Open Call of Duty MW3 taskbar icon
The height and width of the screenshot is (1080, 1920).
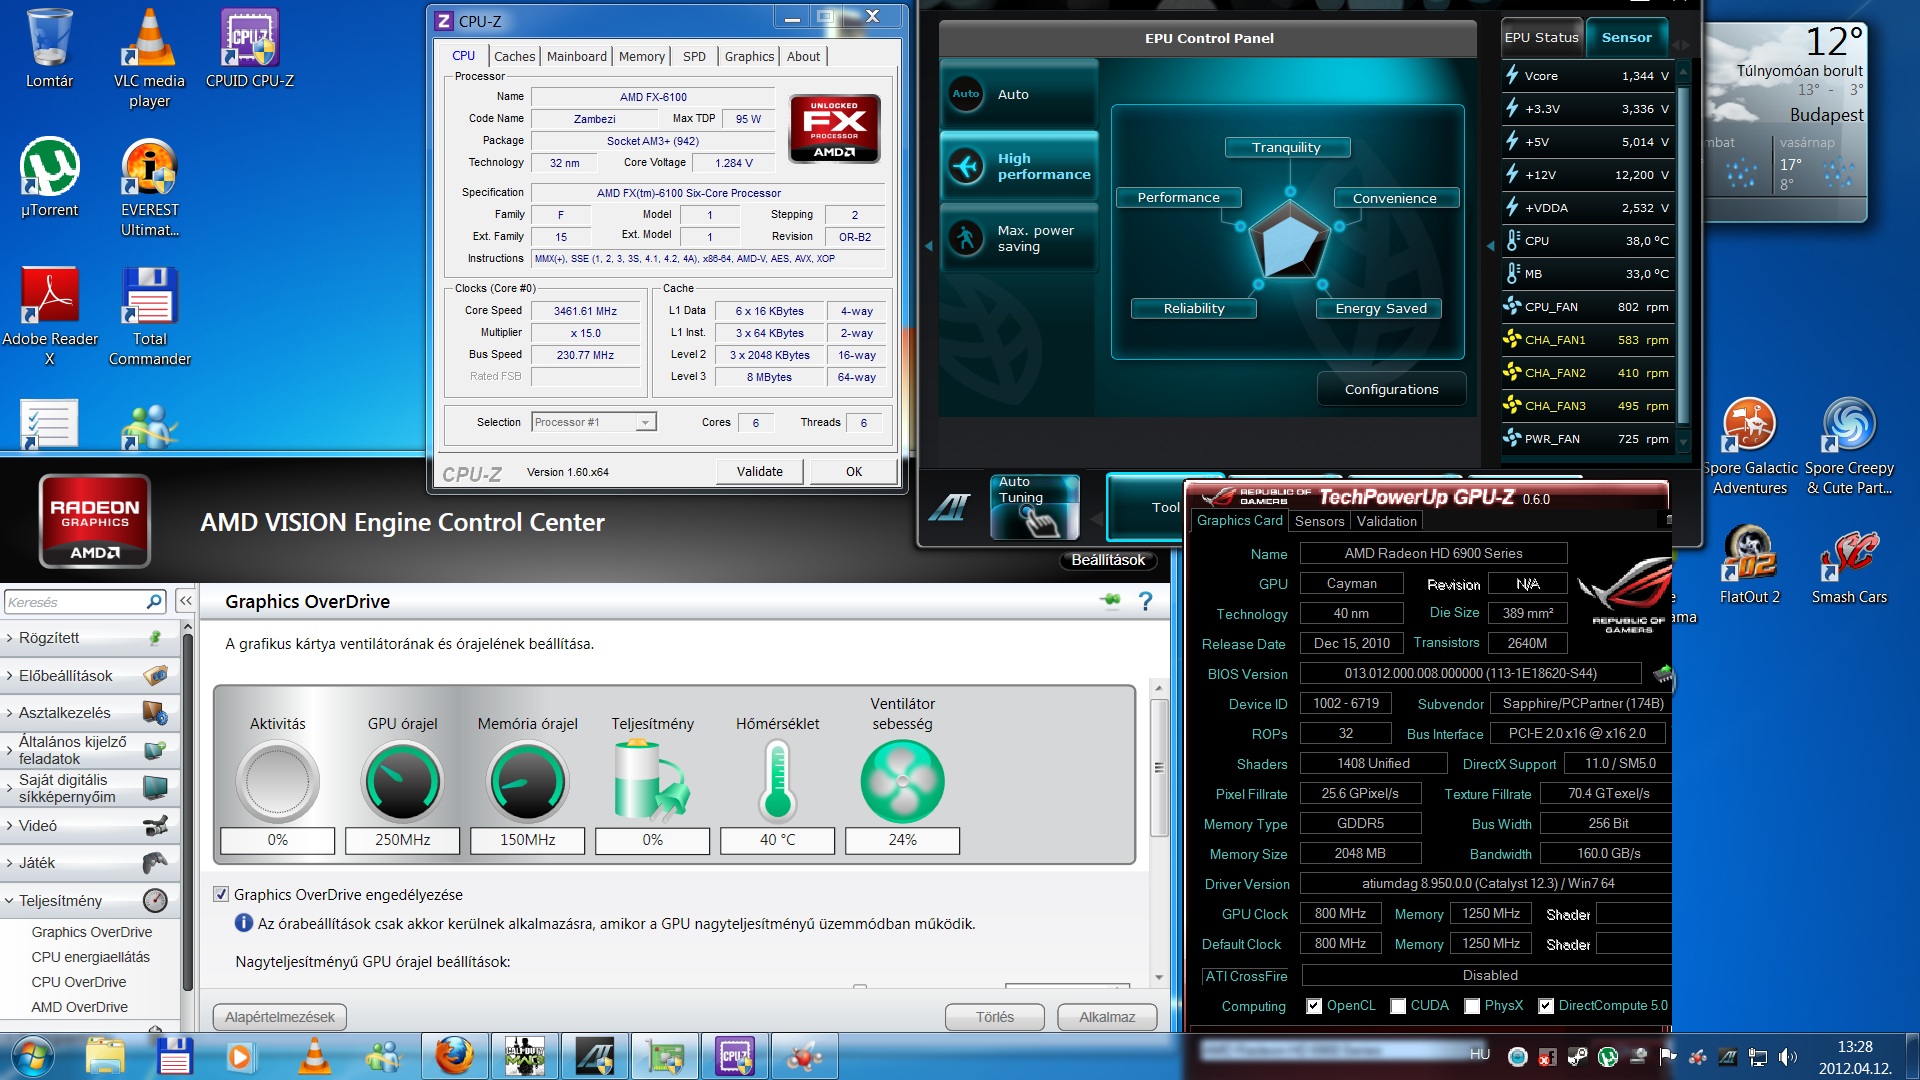click(524, 1056)
